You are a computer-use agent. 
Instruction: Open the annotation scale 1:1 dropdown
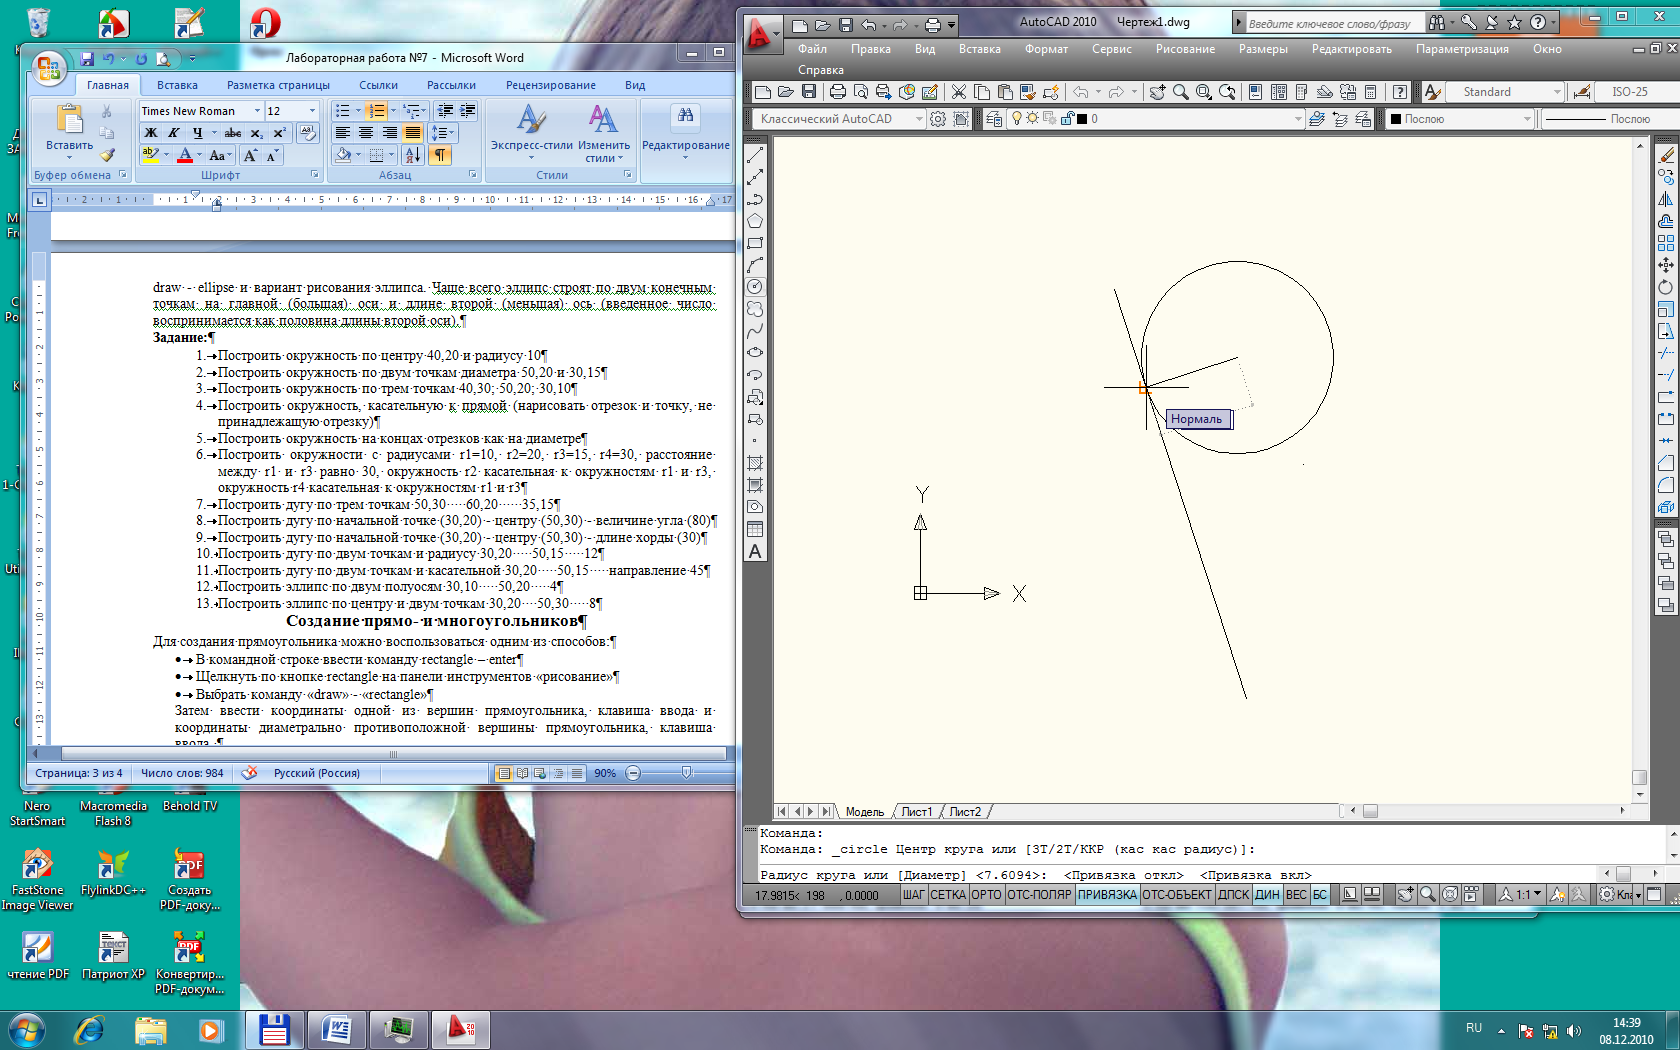1527,895
